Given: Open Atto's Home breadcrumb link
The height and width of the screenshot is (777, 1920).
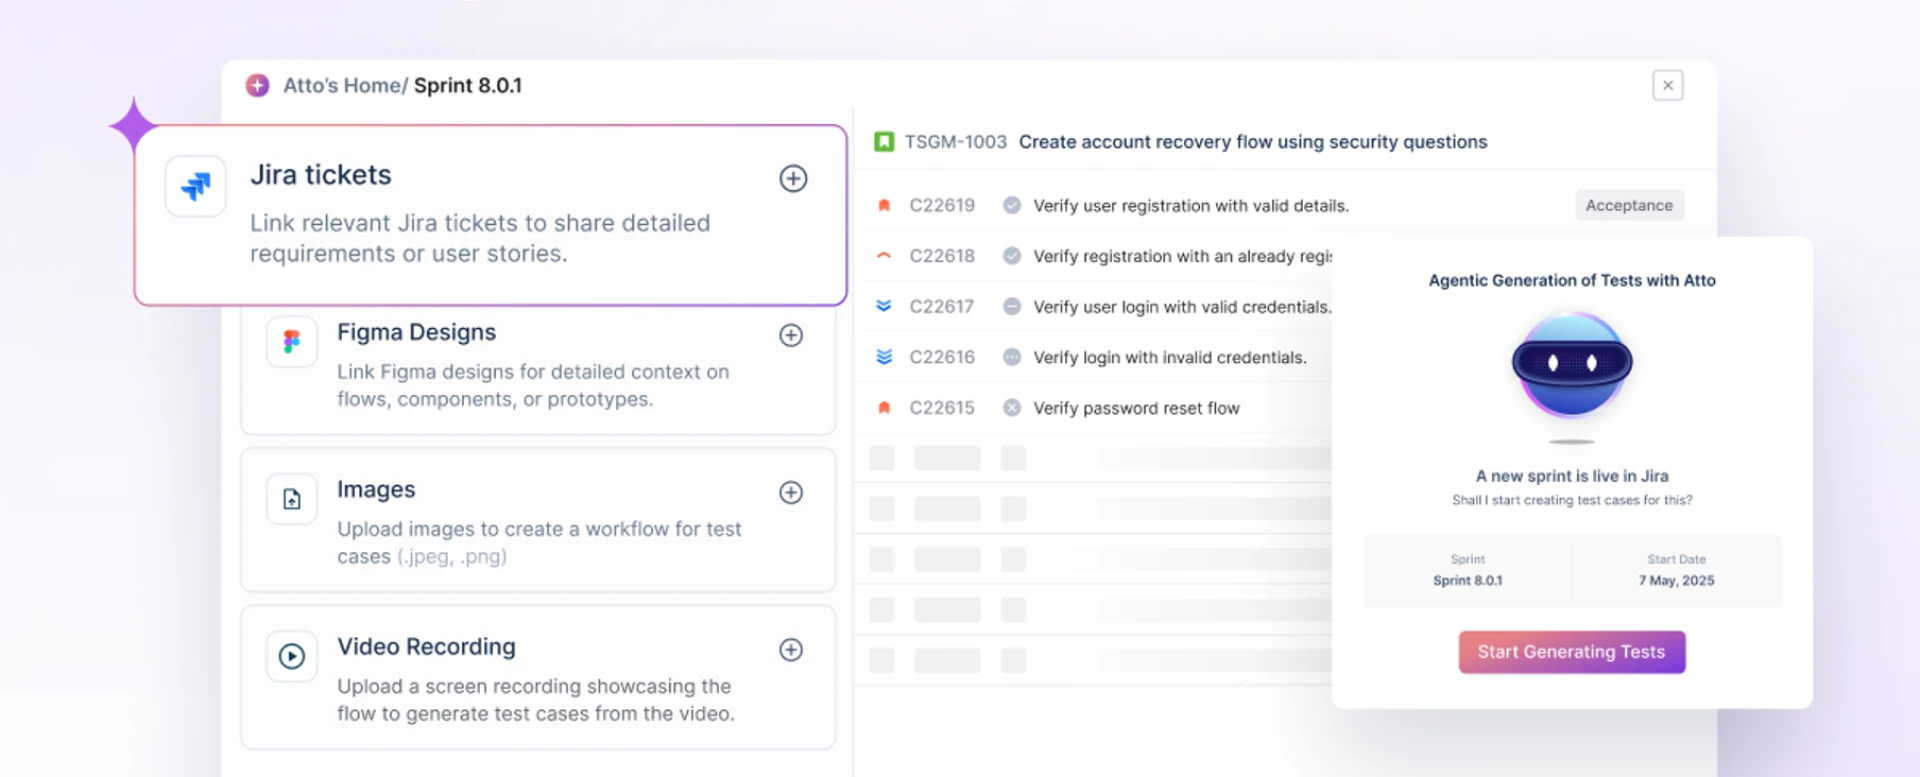Looking at the screenshot, I should [341, 86].
